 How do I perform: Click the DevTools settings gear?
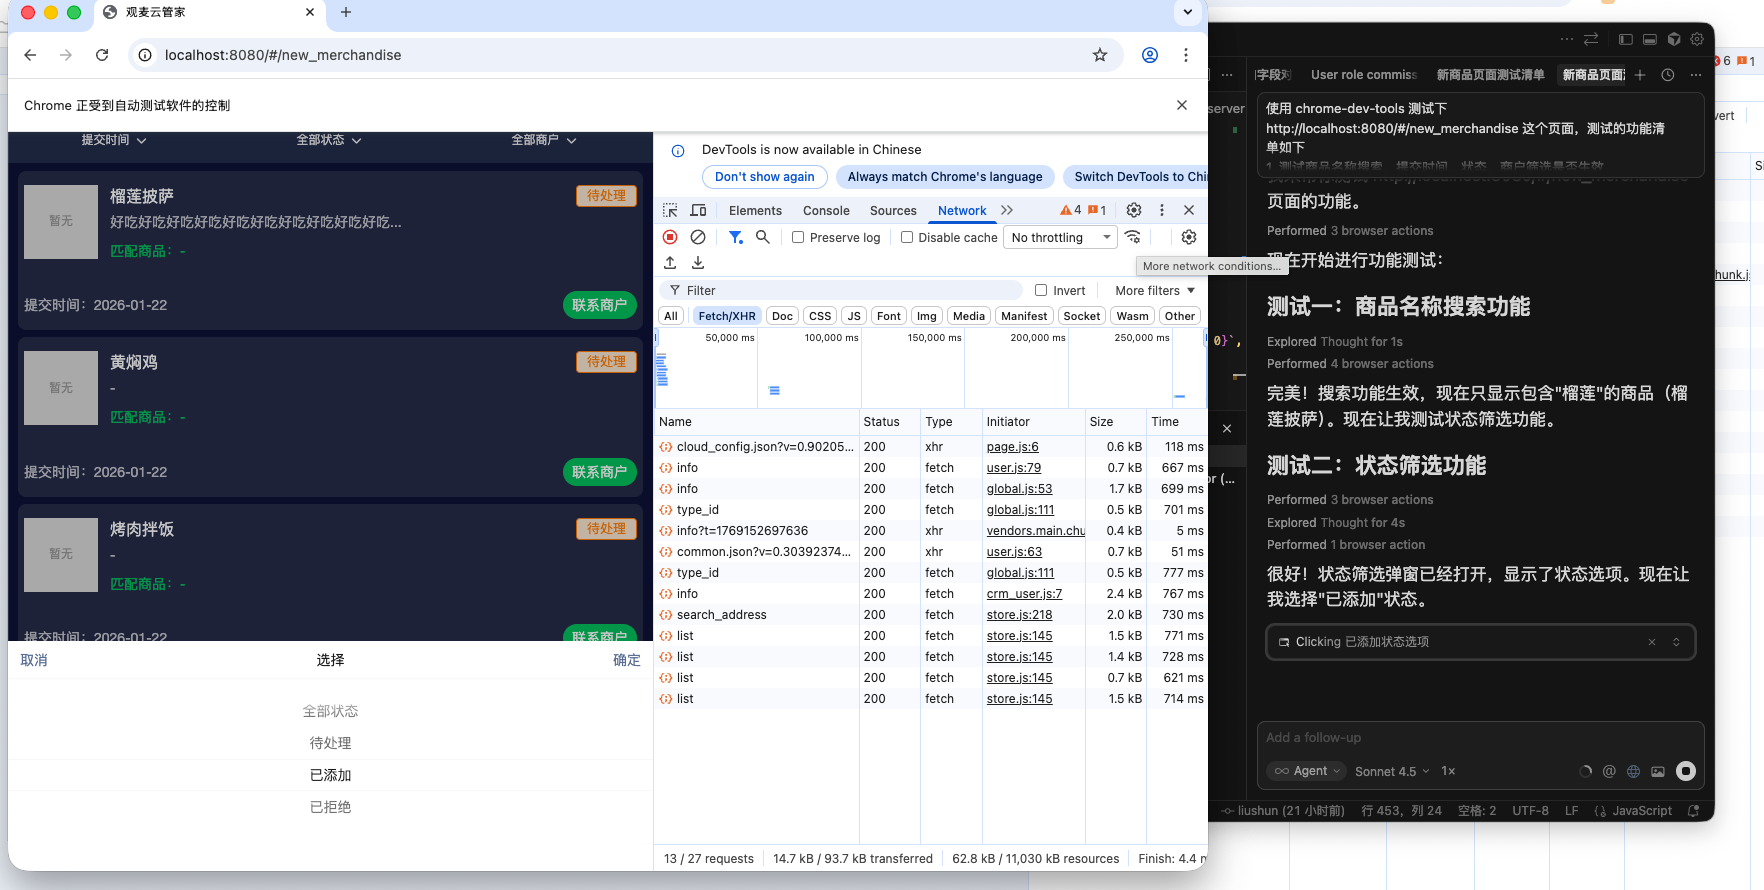[1133, 210]
